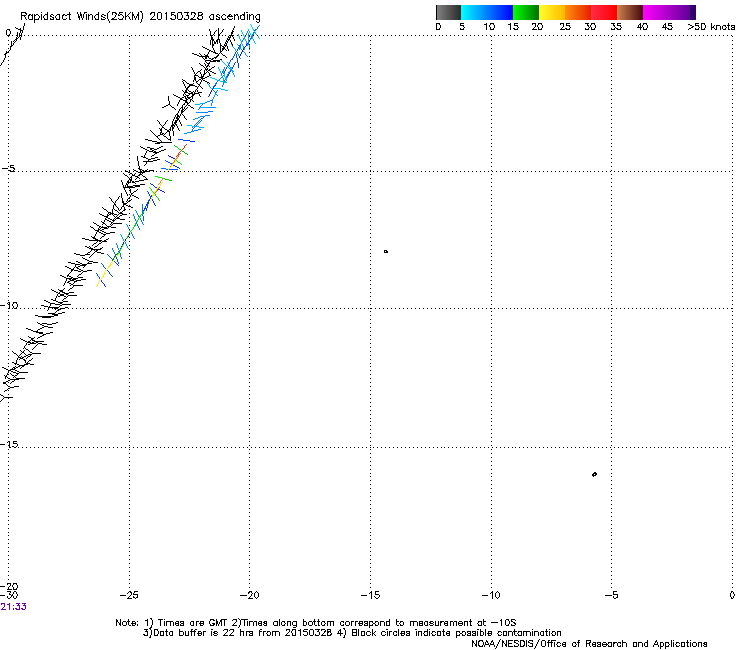Pick the blue 10–15 knots legend color
Image resolution: width=740 pixels, height=650 pixels.
point(500,12)
